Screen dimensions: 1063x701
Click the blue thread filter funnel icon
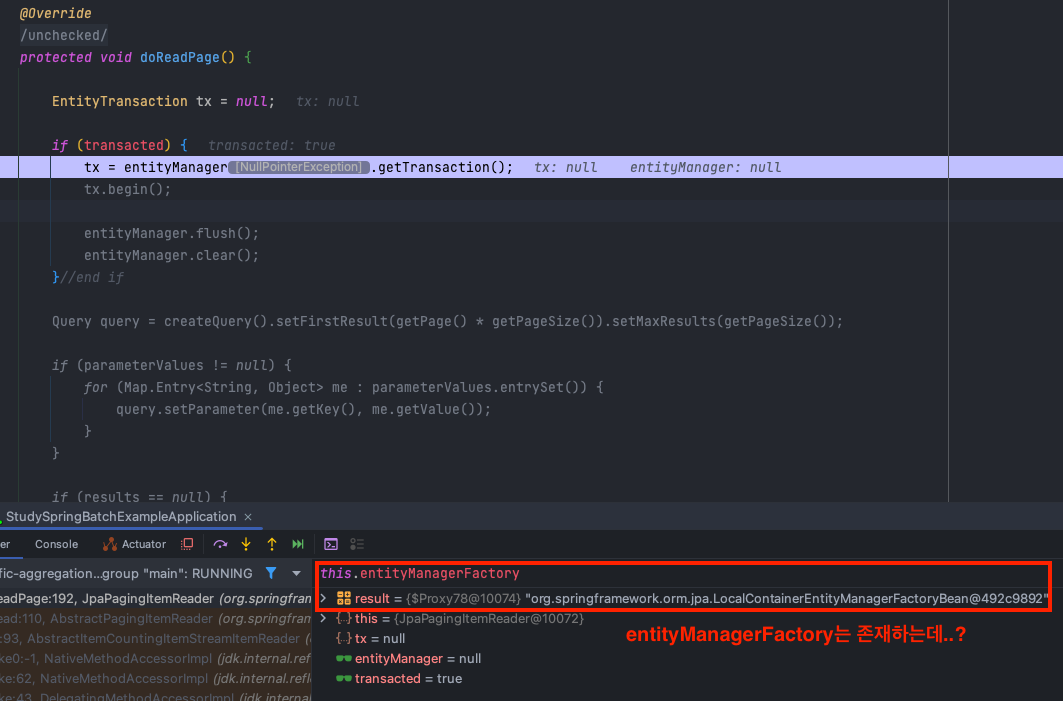[271, 573]
